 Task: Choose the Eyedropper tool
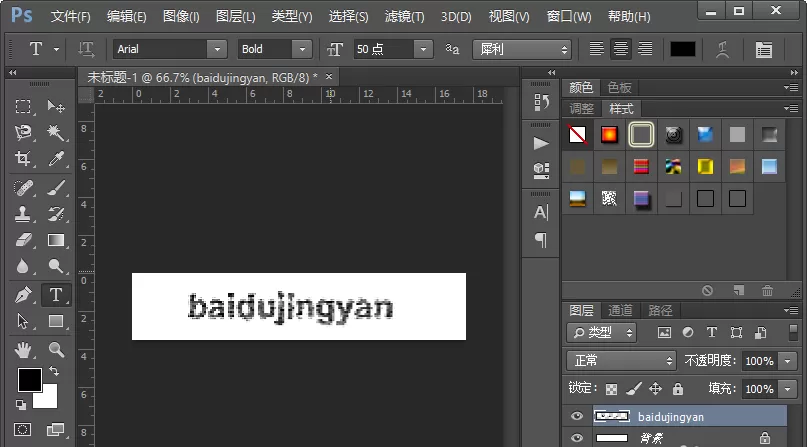[56, 158]
